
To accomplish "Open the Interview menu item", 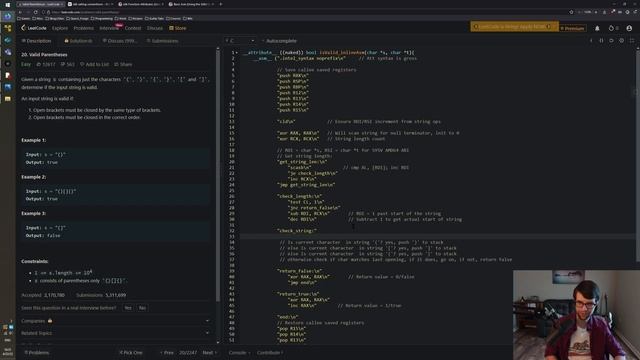I will pos(109,28).
